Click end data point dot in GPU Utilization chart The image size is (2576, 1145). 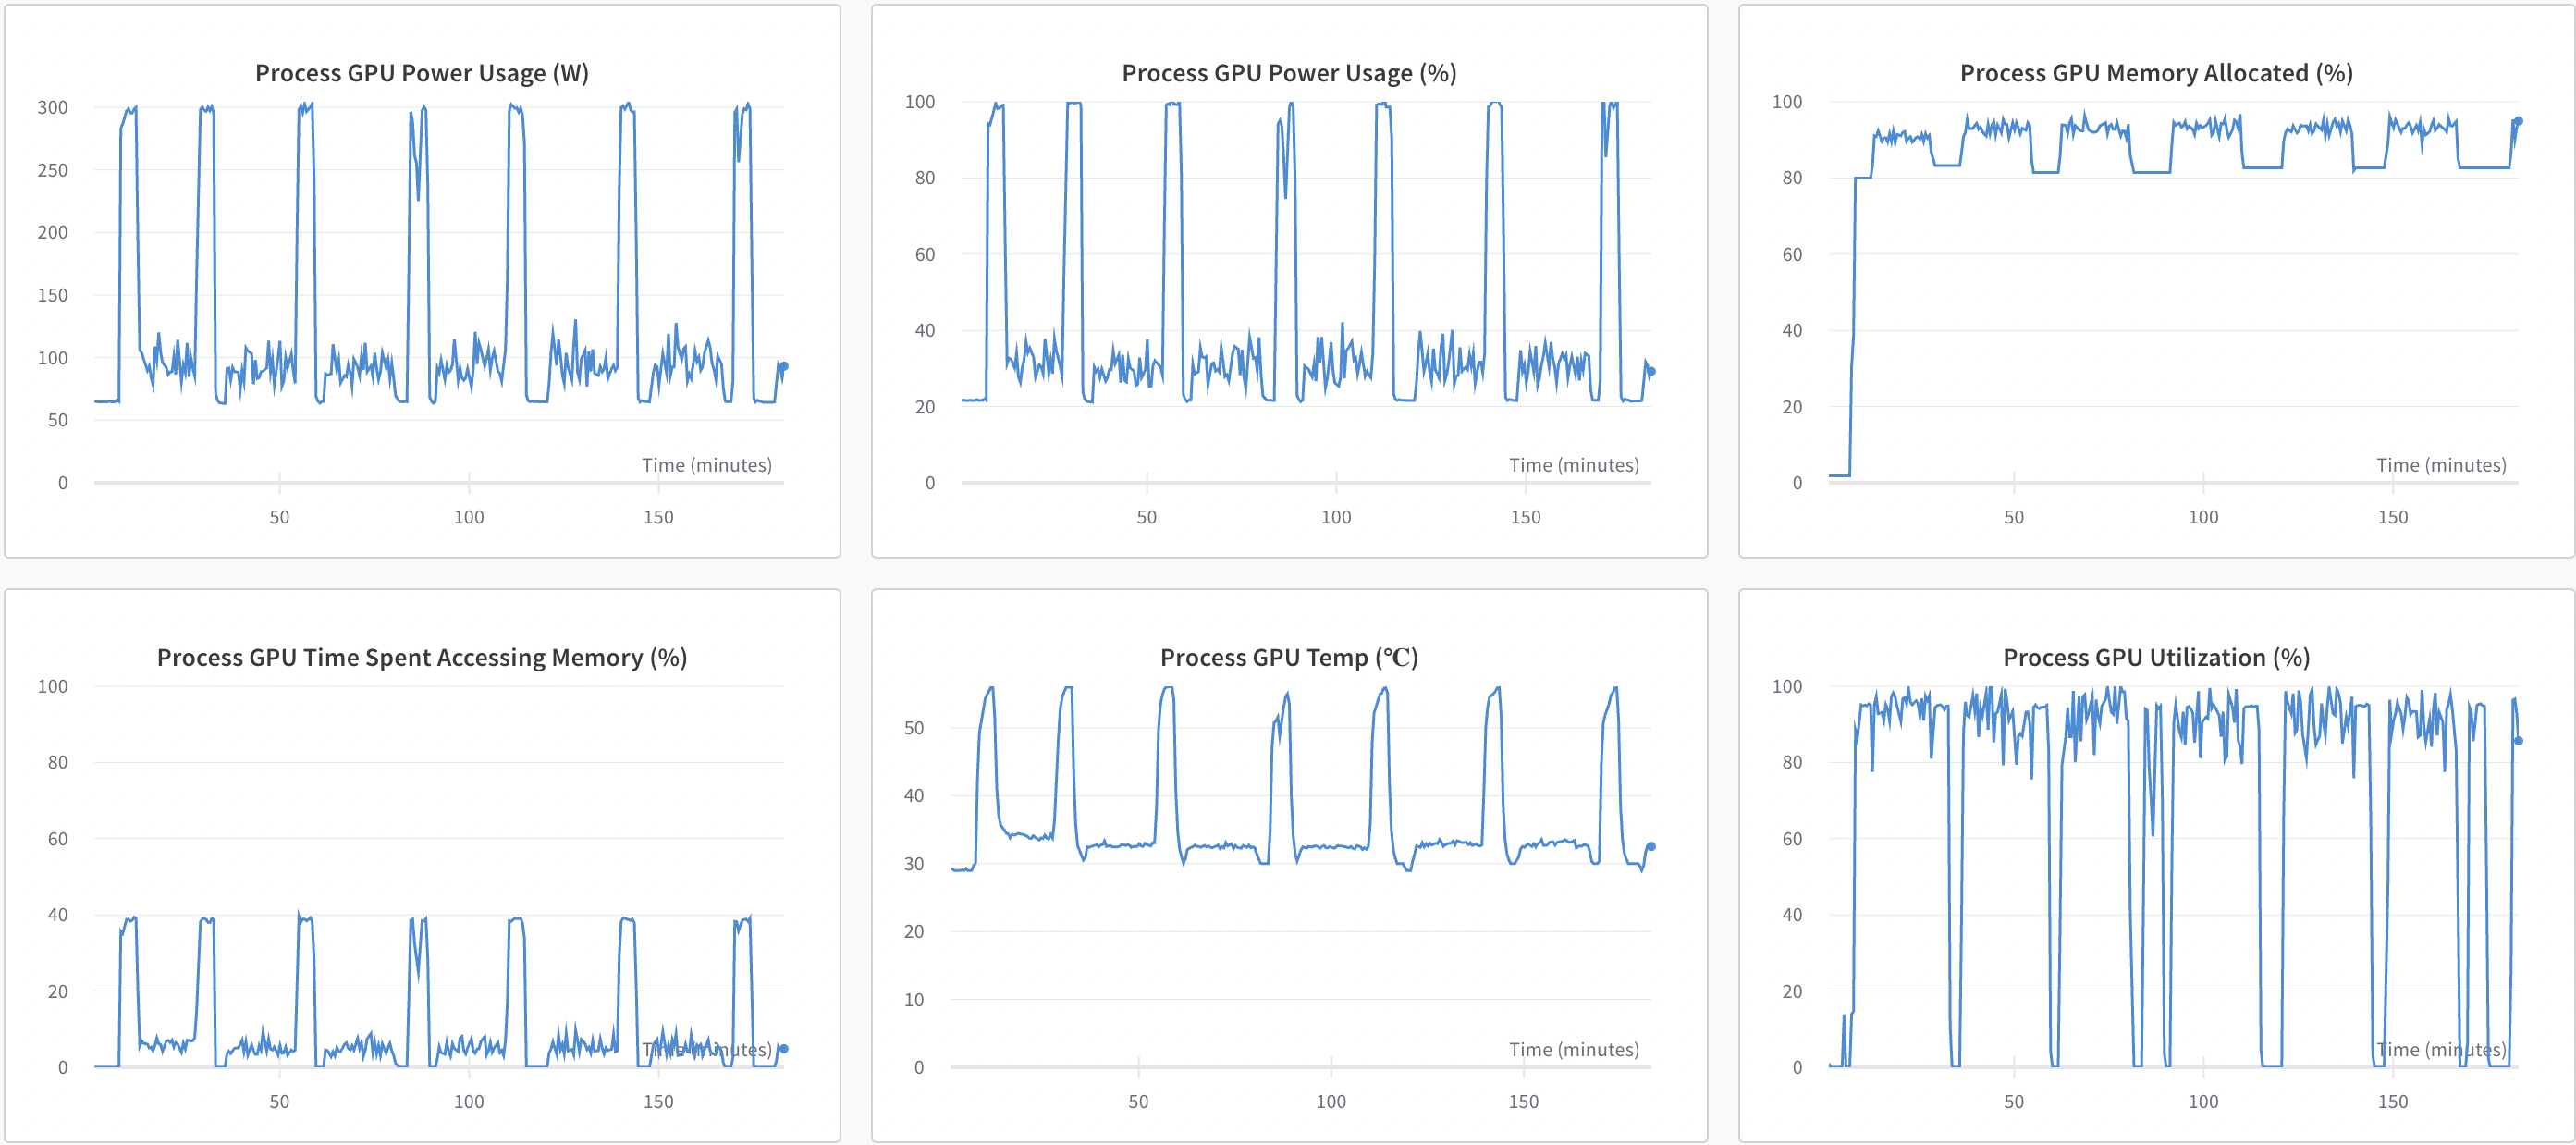2518,741
